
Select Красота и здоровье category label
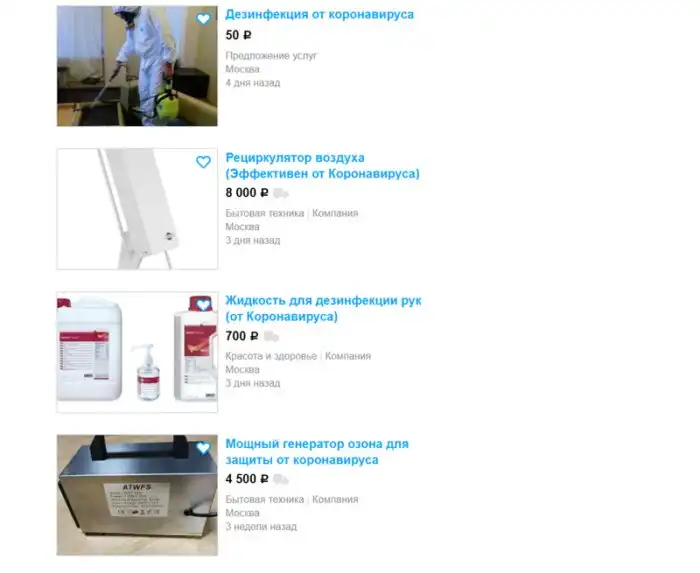click(x=271, y=356)
